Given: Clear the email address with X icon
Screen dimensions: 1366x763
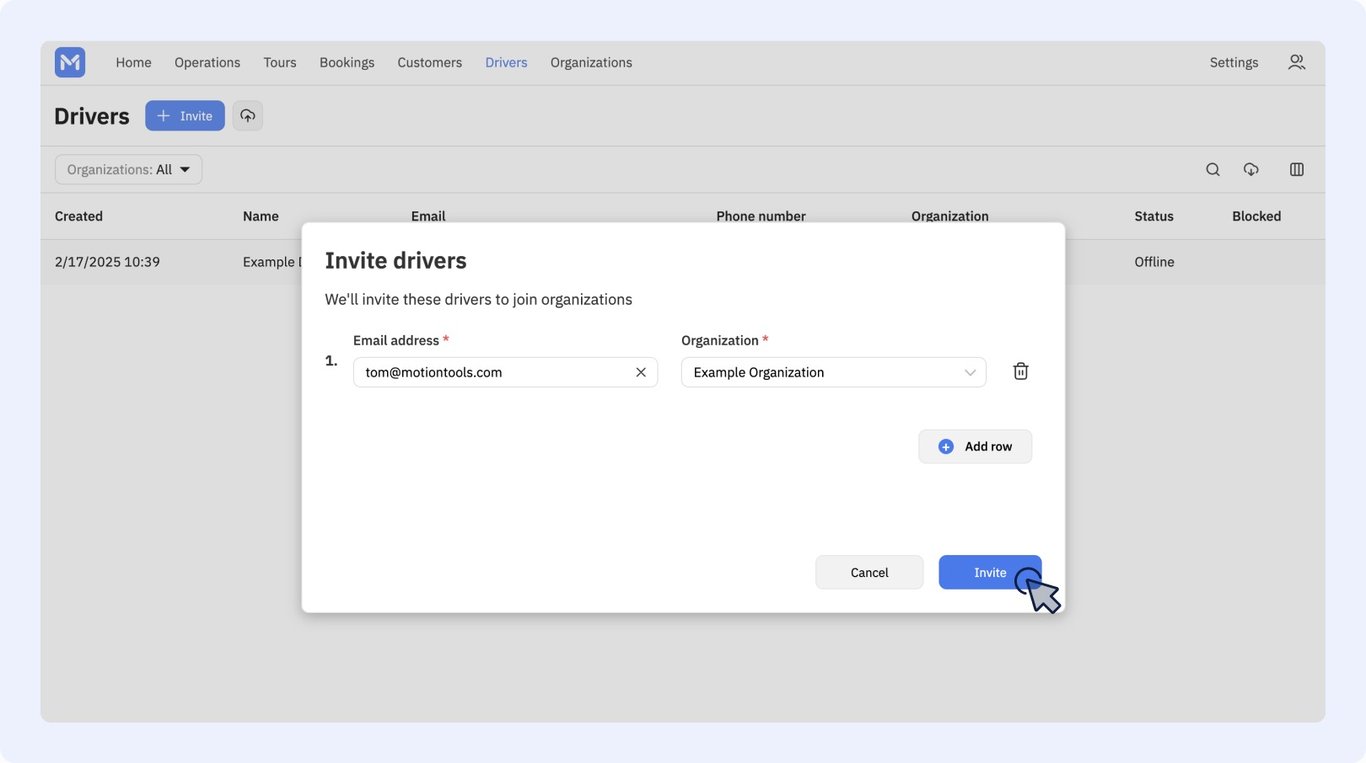Looking at the screenshot, I should coord(641,372).
